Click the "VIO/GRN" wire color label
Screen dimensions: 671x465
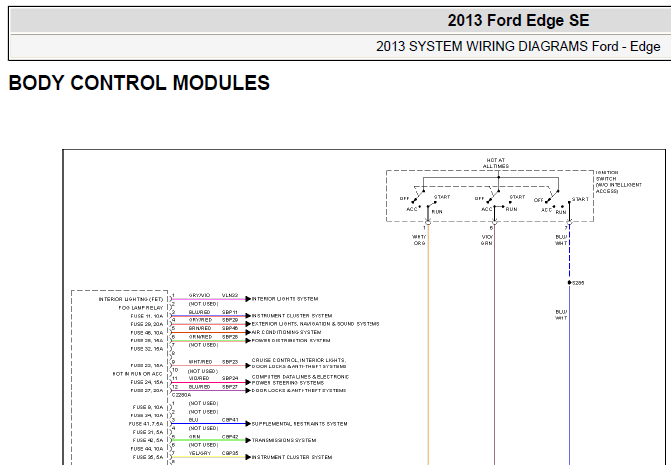click(x=487, y=240)
